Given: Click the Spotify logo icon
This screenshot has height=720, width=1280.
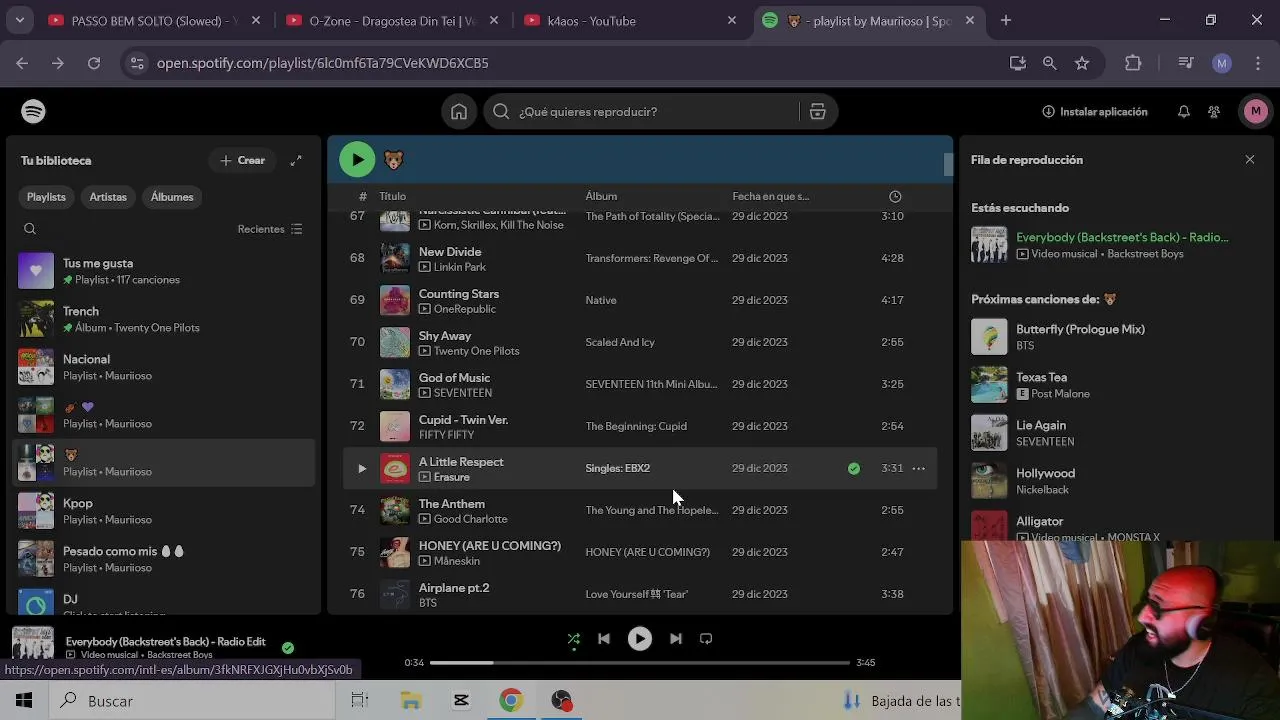Looking at the screenshot, I should point(33,111).
